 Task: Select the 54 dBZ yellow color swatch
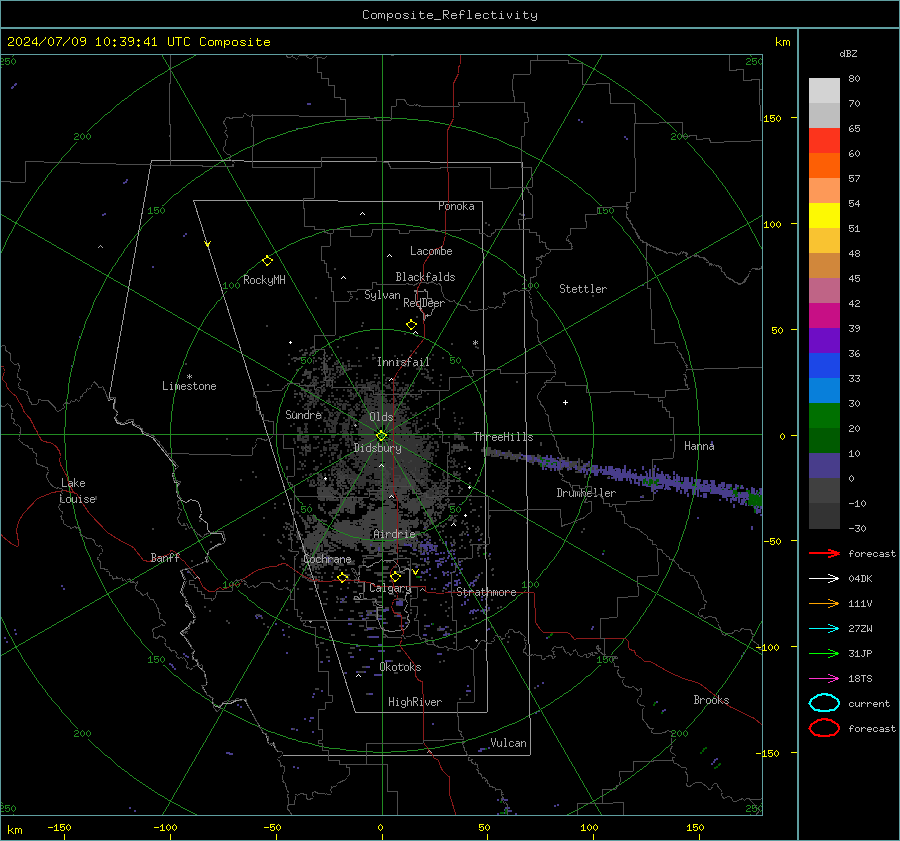tap(824, 215)
